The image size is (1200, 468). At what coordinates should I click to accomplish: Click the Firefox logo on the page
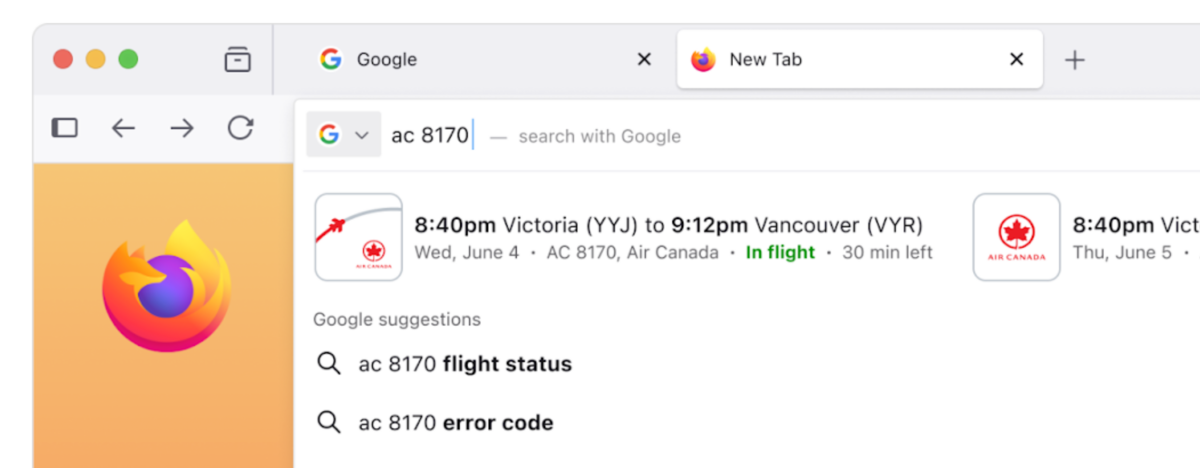[166, 286]
